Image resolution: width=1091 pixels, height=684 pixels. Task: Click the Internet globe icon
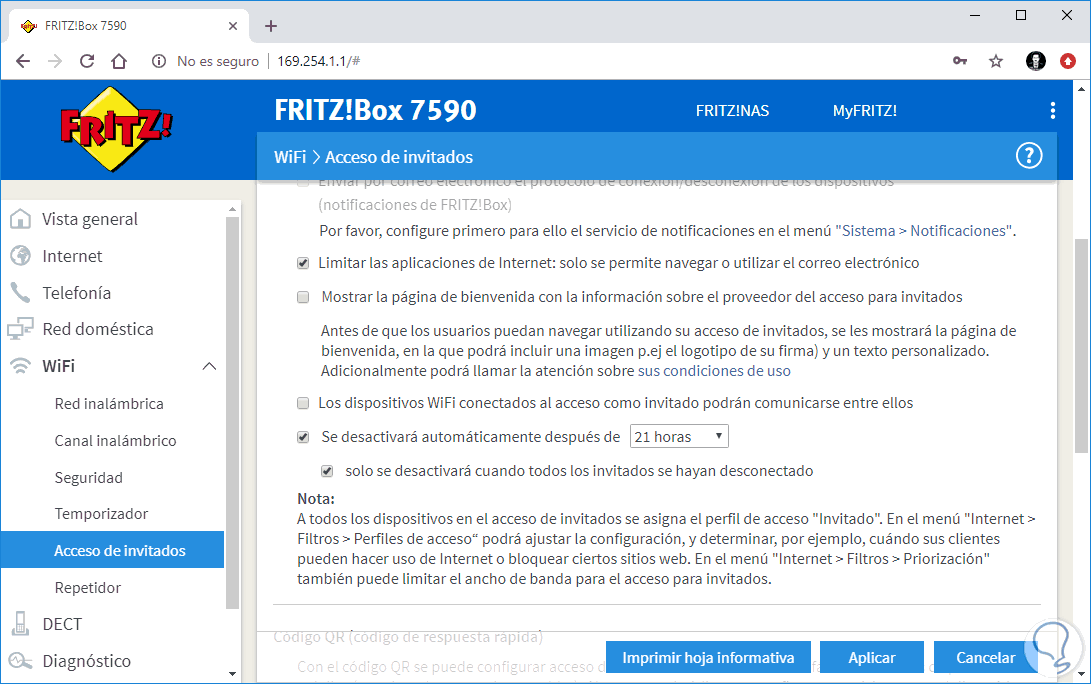click(x=20, y=255)
